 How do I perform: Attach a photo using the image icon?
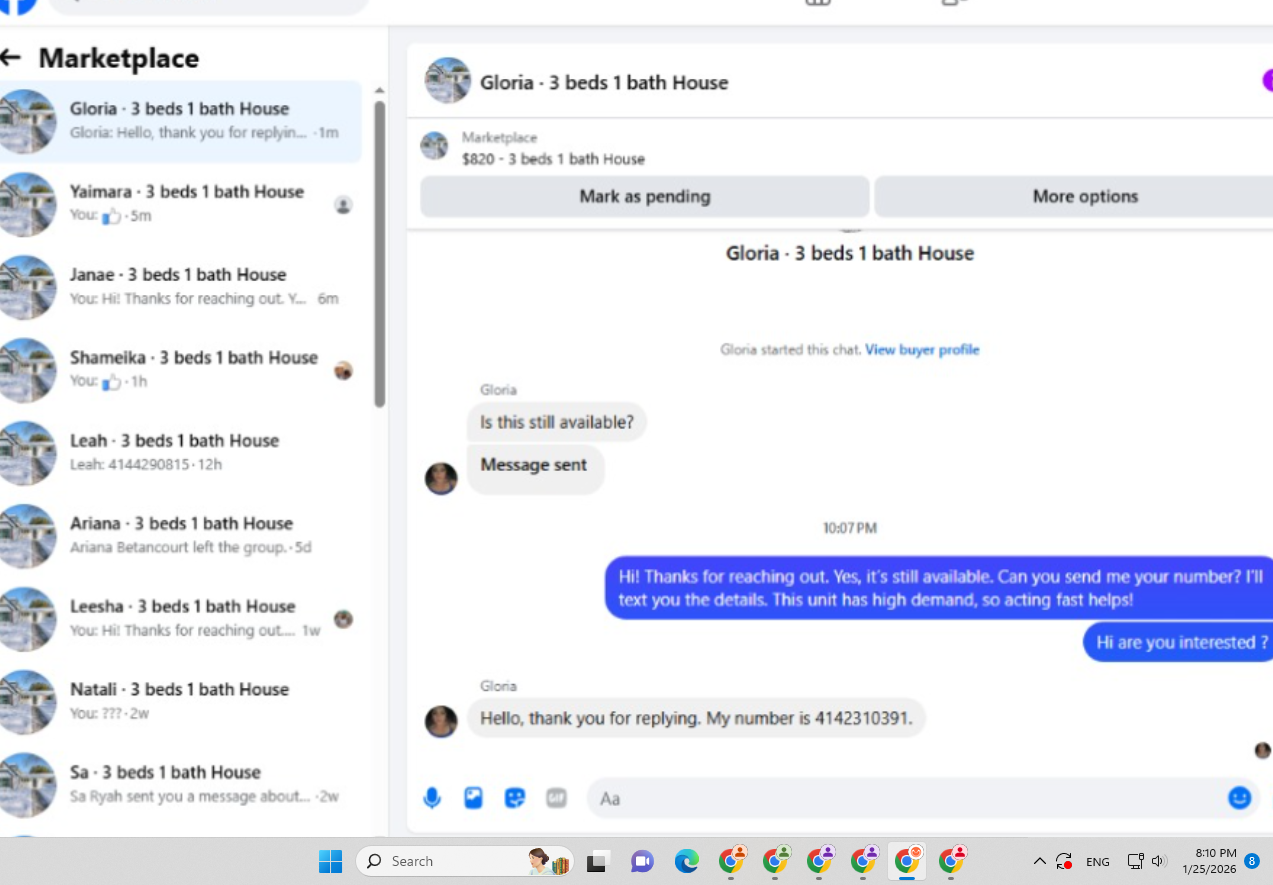(473, 798)
